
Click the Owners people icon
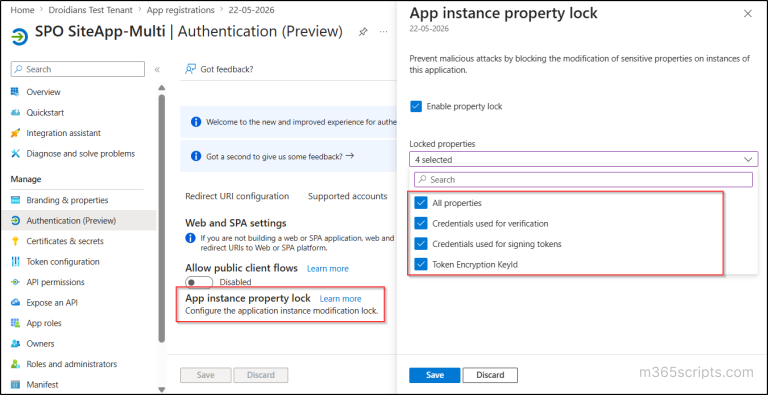click(15, 344)
